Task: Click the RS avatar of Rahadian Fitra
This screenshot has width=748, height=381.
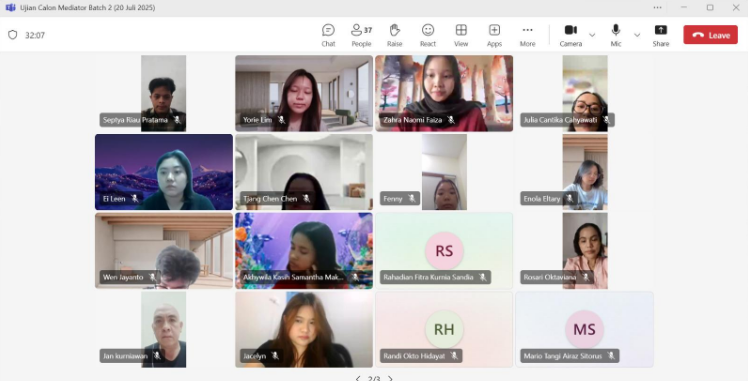Action: click(444, 250)
